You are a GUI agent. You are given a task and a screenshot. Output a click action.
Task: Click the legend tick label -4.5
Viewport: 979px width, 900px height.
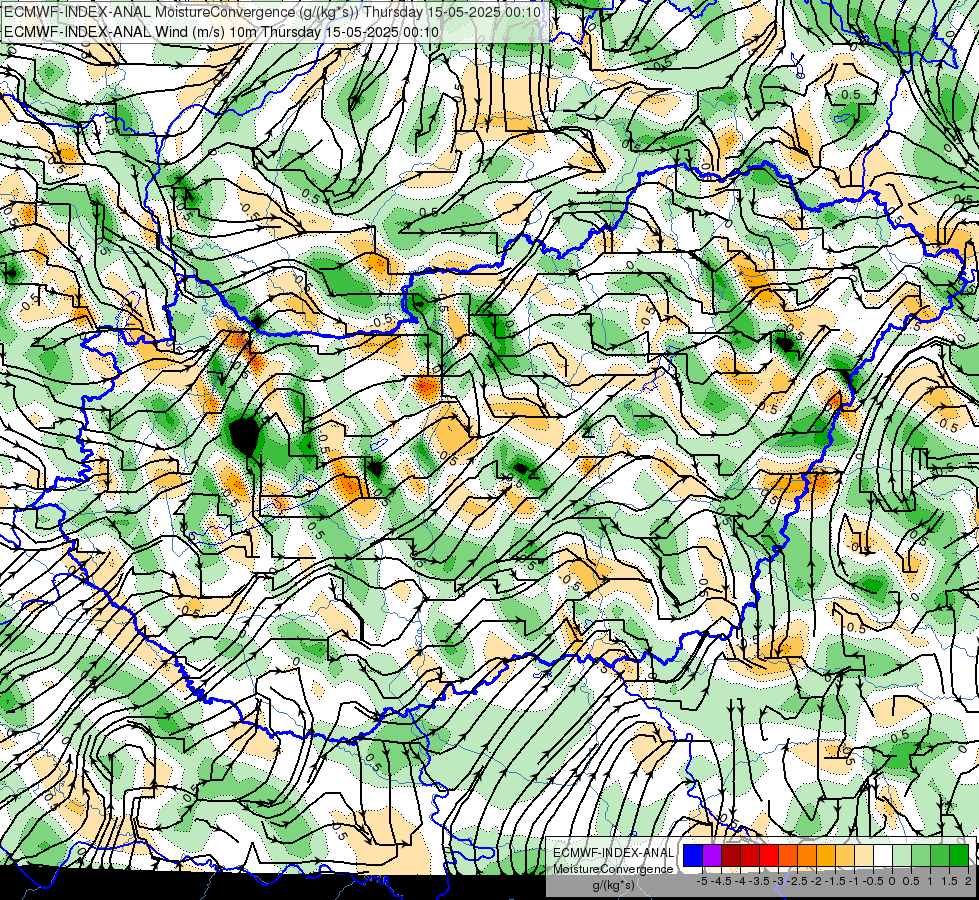tap(721, 881)
